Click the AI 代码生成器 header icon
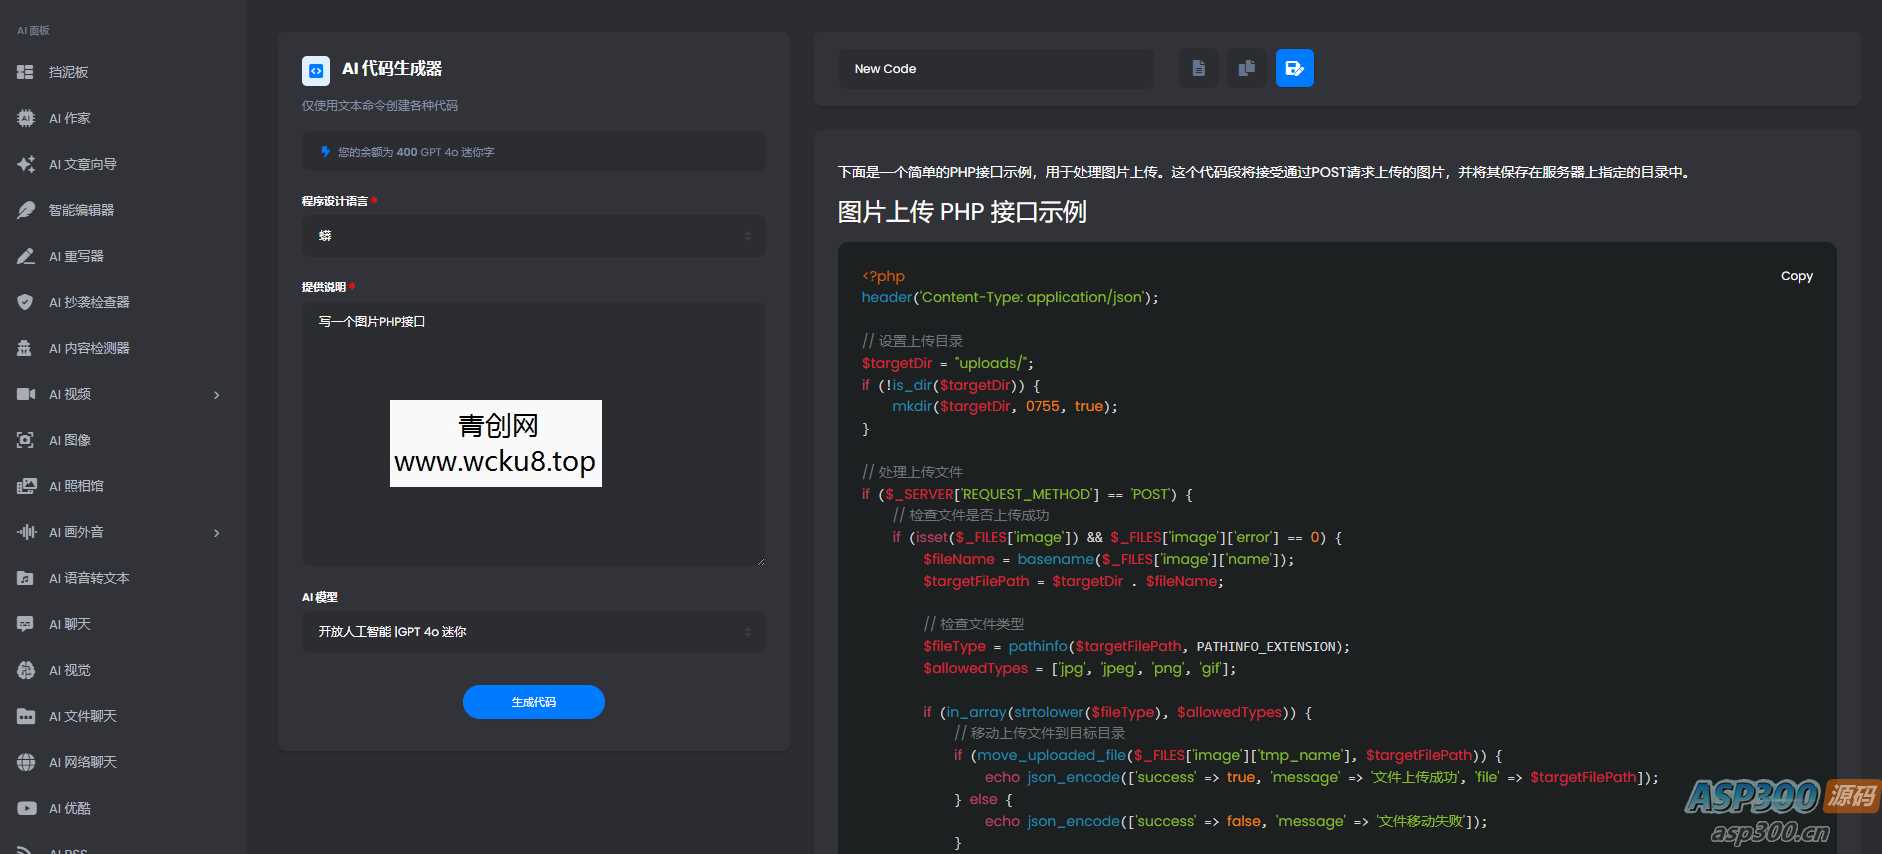 point(316,70)
